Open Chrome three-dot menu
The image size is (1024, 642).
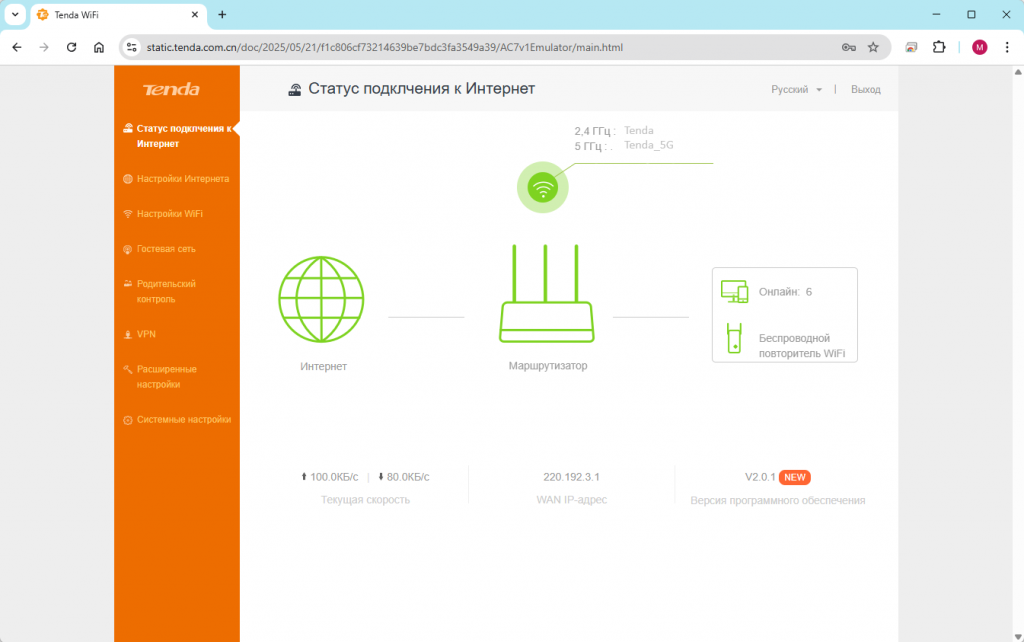tap(1007, 47)
